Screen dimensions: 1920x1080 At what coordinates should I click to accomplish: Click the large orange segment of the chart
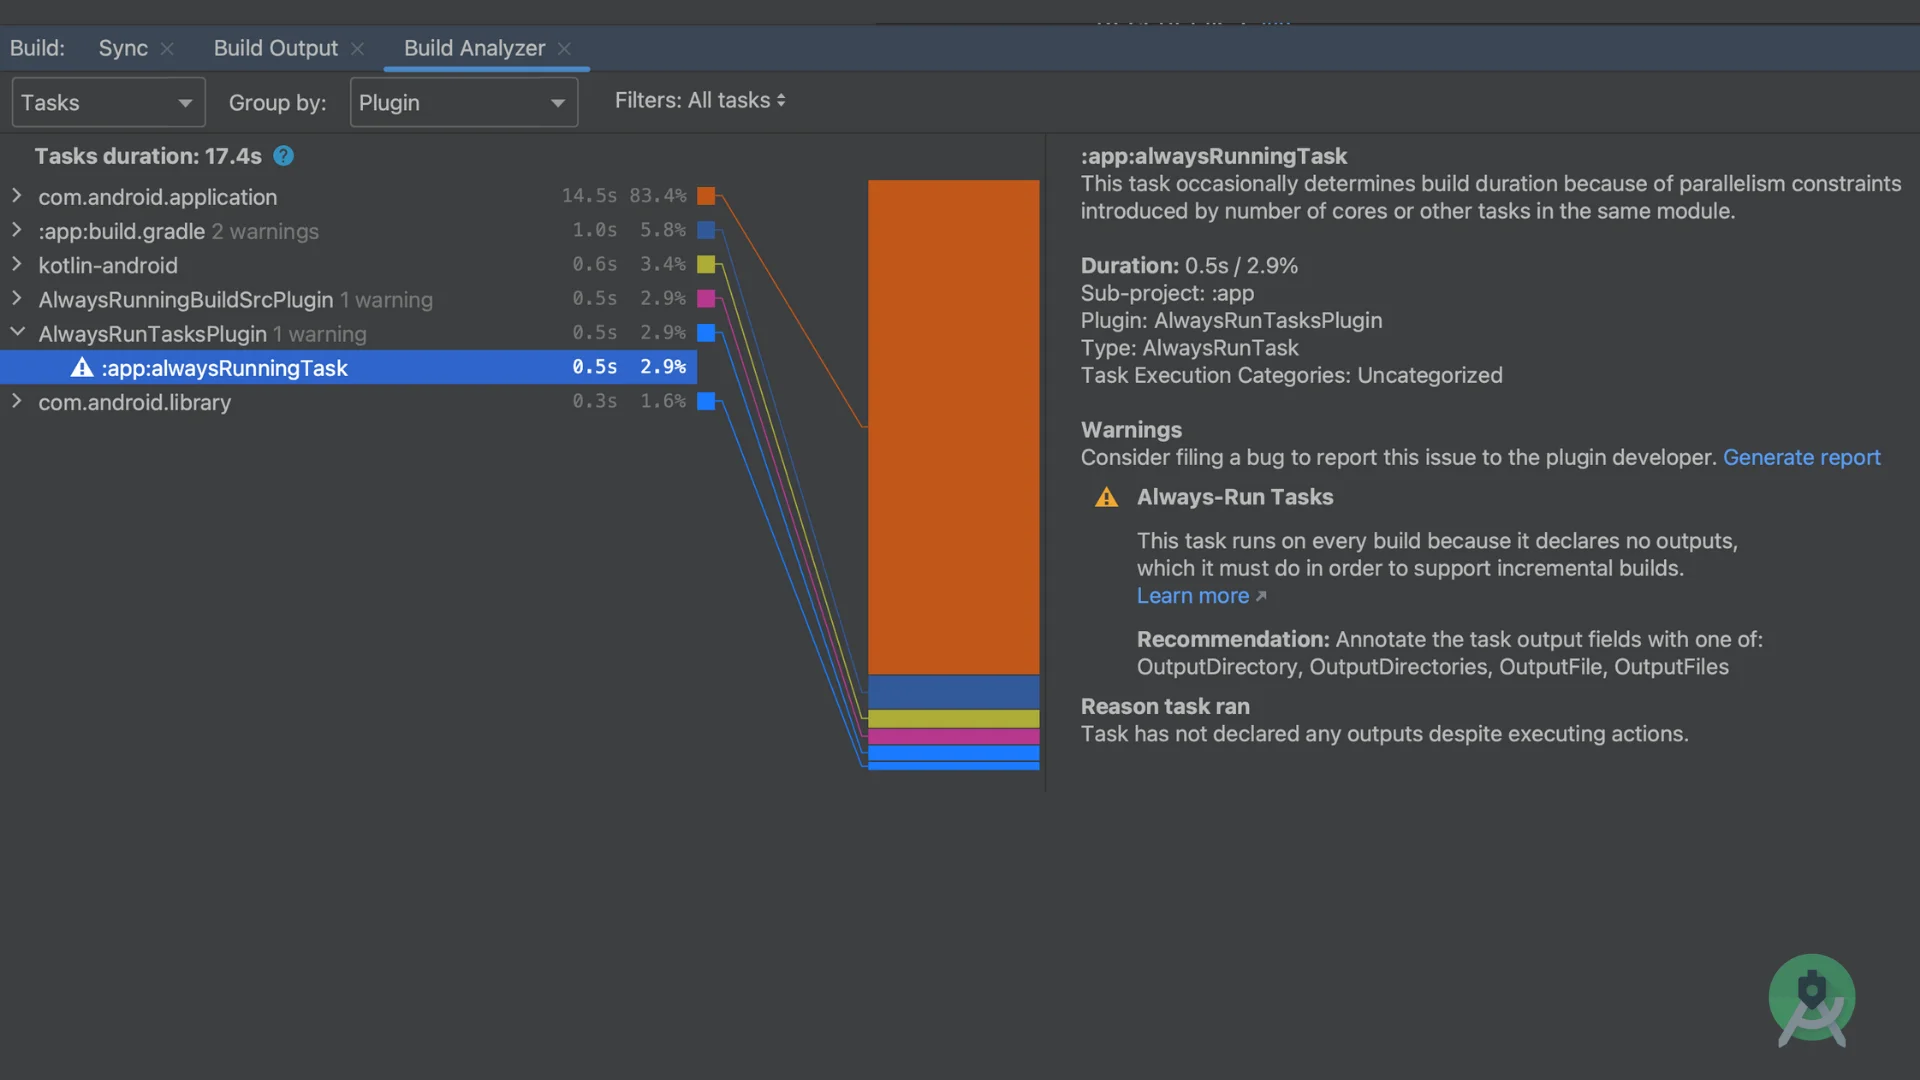point(954,427)
